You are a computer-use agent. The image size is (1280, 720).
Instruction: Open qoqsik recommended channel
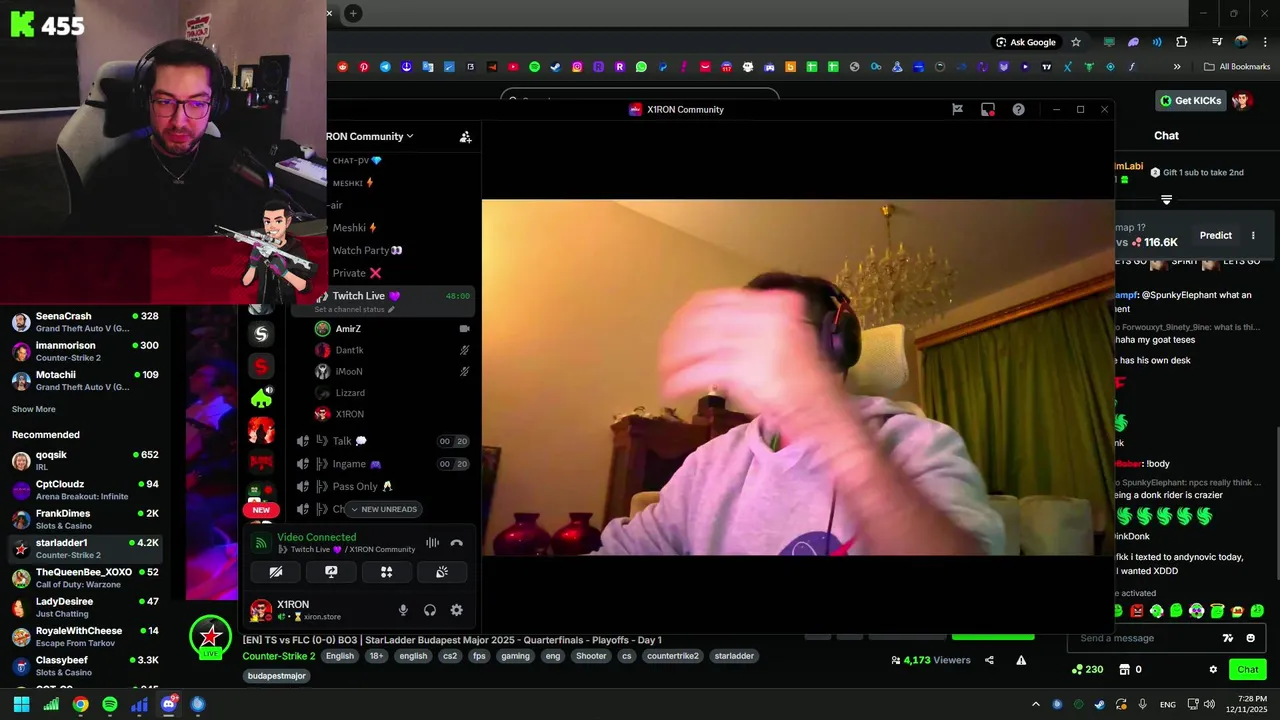(x=86, y=461)
